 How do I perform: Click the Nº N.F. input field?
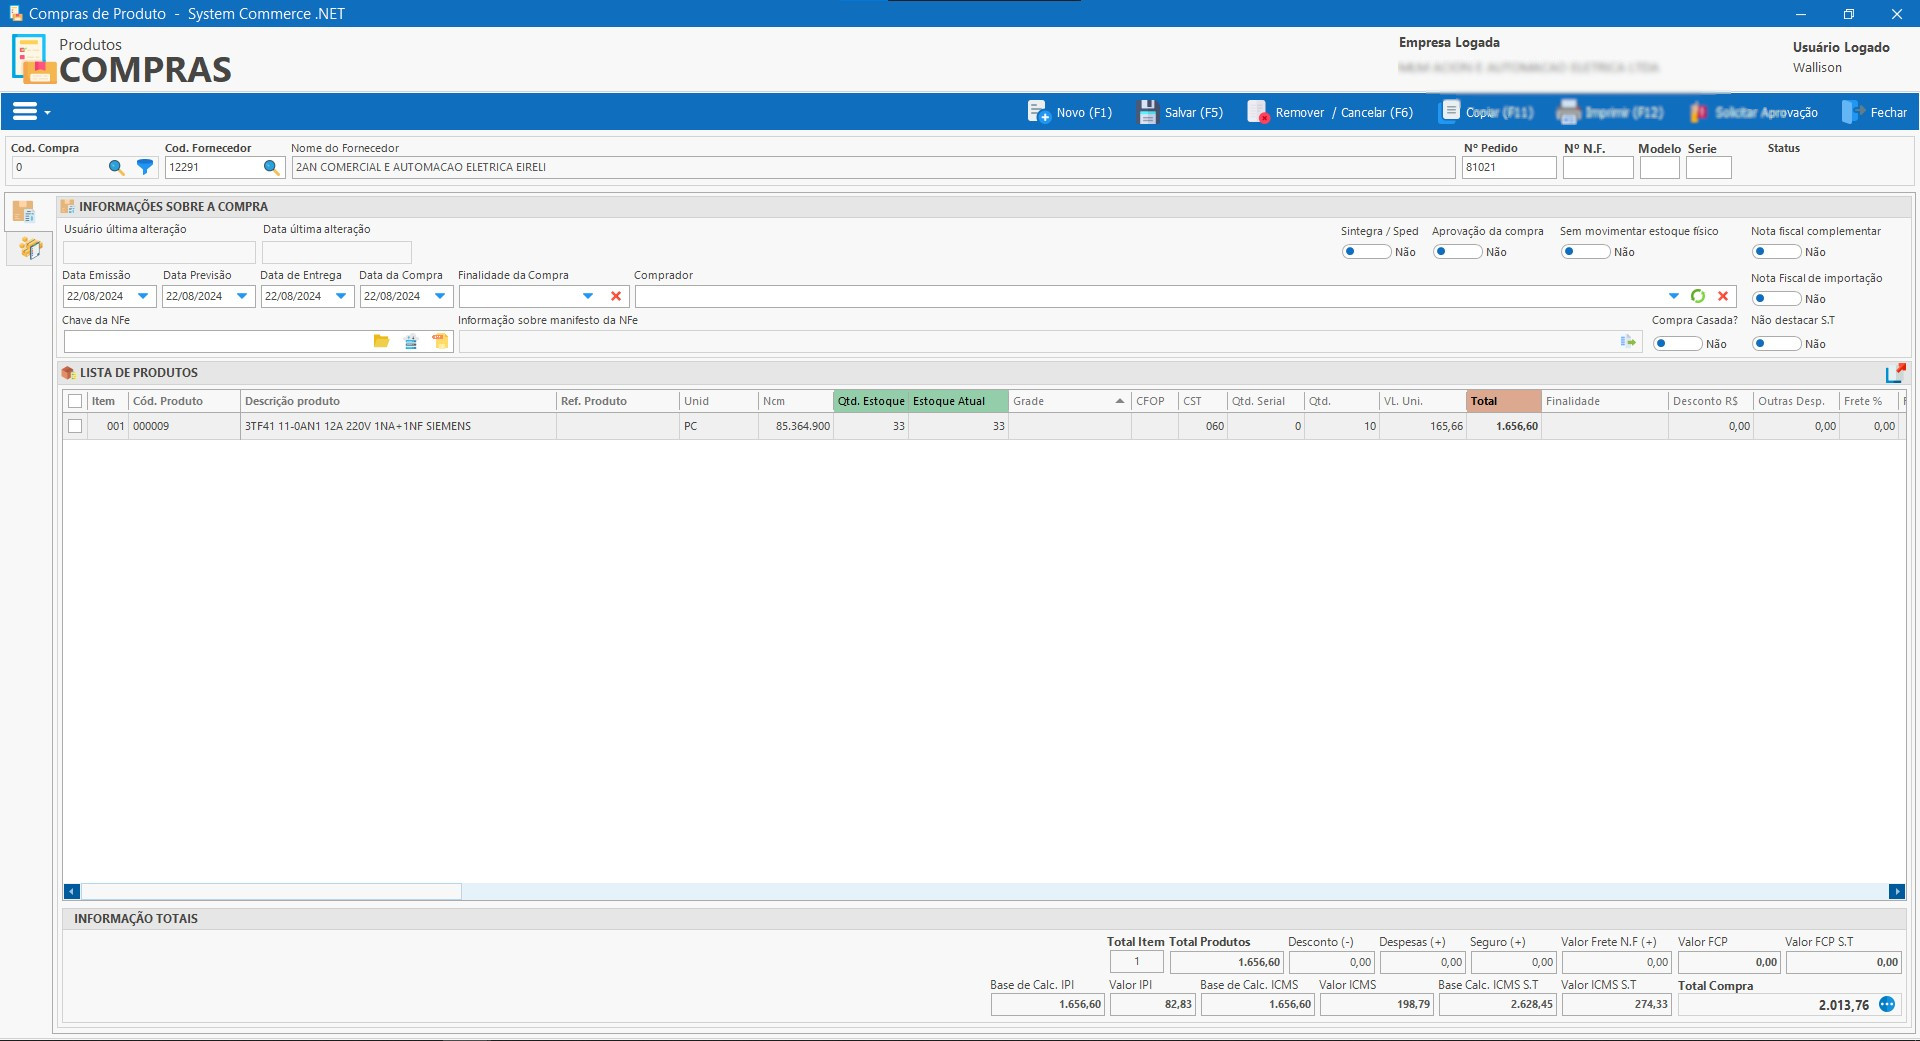tap(1597, 168)
